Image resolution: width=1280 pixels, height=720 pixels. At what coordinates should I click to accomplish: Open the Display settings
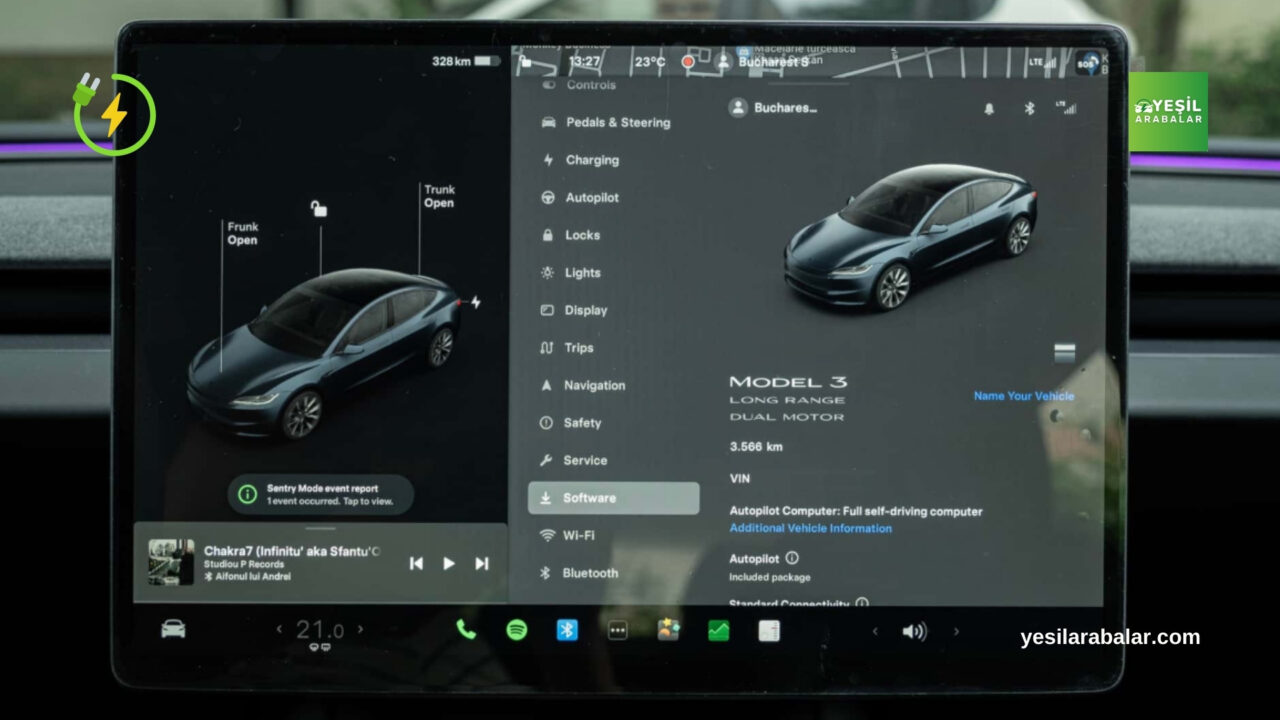(573, 310)
